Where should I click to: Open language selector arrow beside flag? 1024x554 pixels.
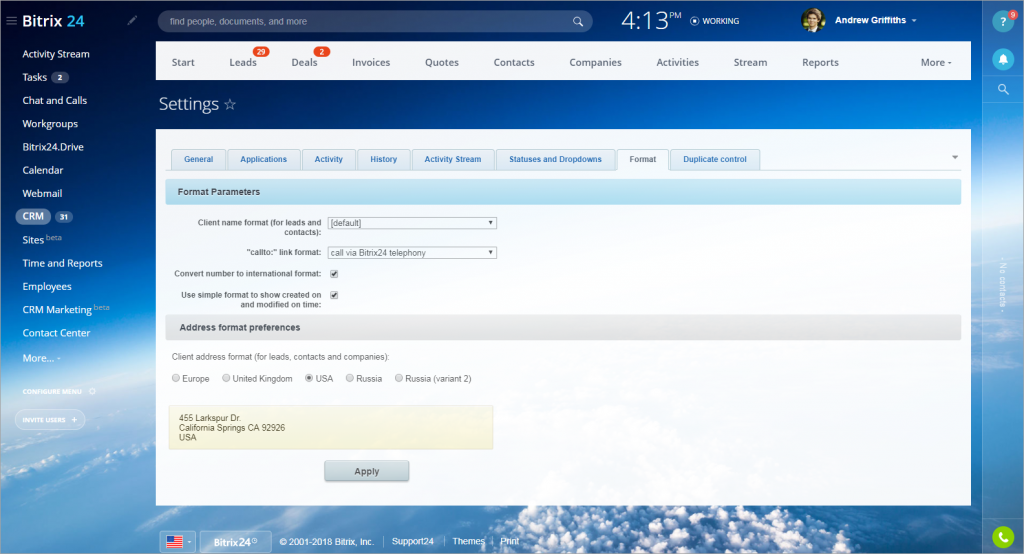189,542
